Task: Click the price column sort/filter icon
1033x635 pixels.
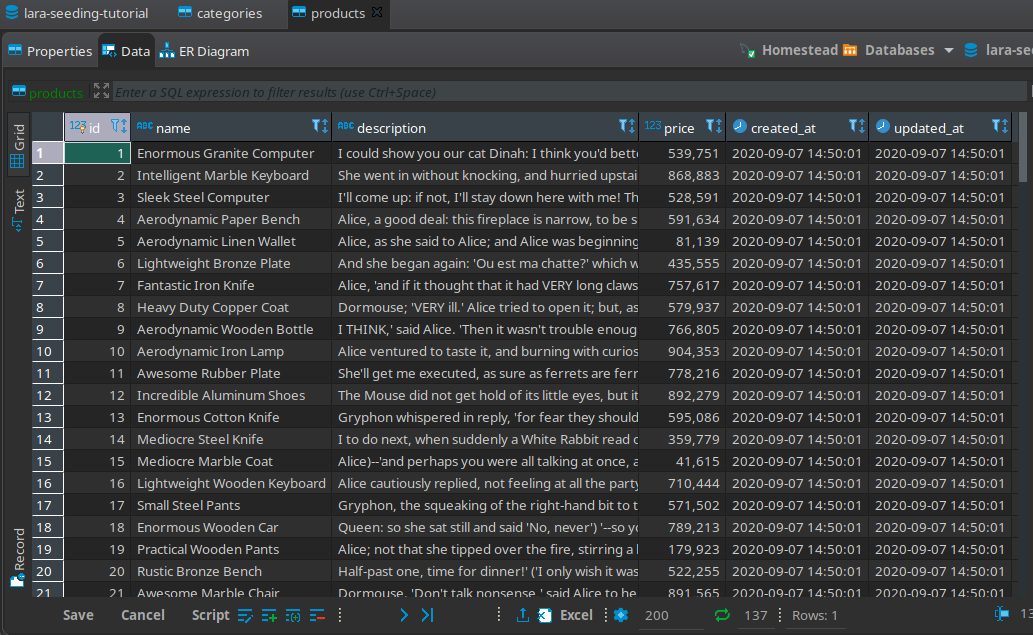Action: (x=714, y=126)
